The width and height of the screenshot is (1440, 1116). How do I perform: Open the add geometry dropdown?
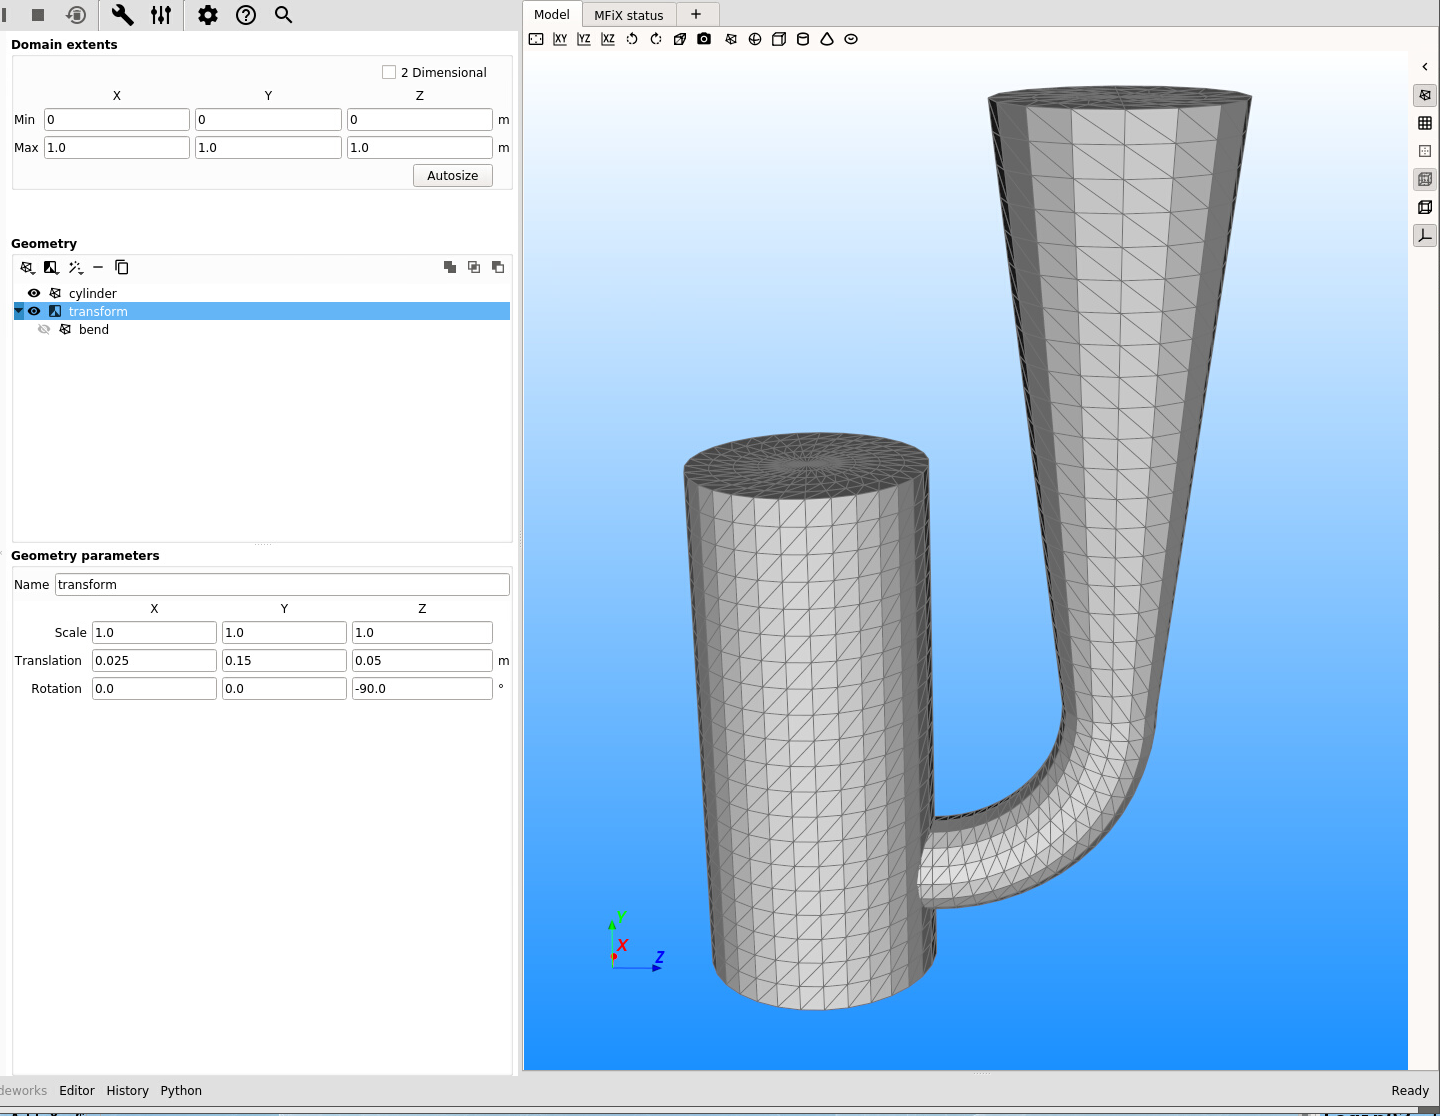coord(27,267)
